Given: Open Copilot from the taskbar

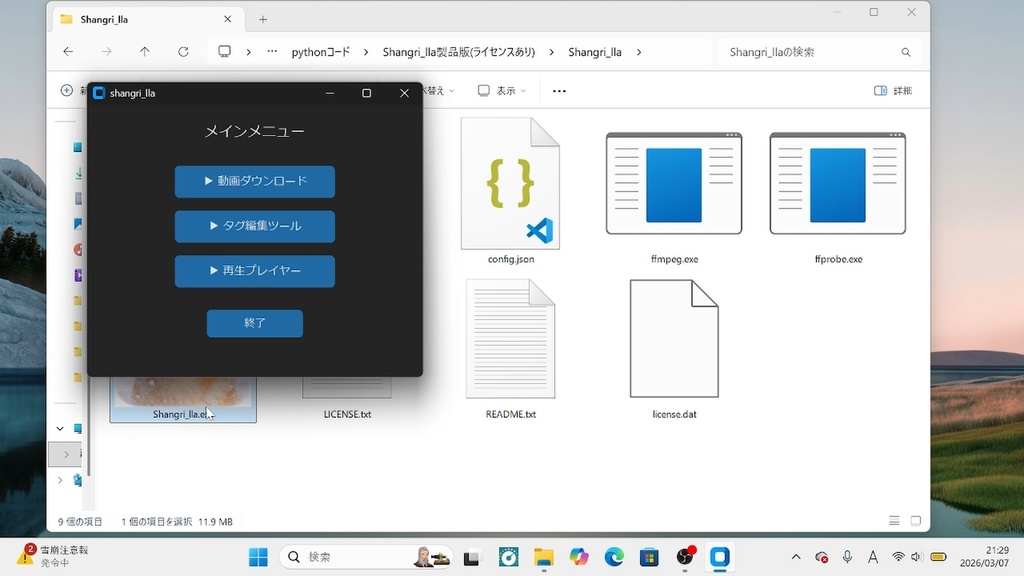Looking at the screenshot, I should pos(579,557).
